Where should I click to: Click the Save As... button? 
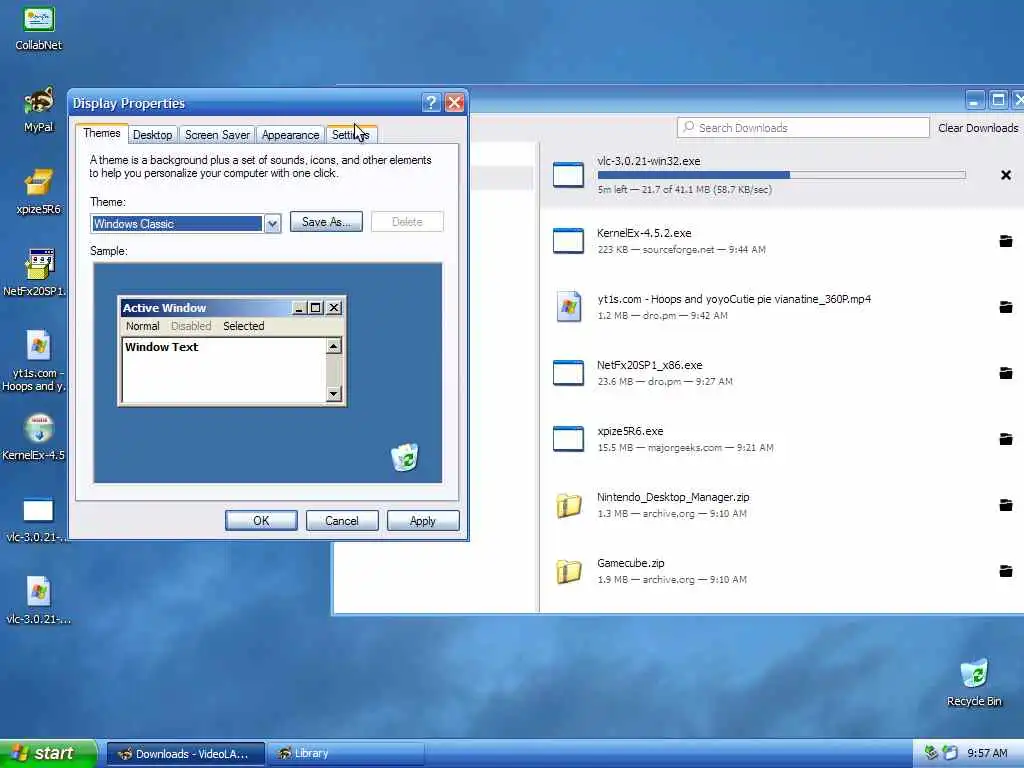pyautogui.click(x=326, y=222)
